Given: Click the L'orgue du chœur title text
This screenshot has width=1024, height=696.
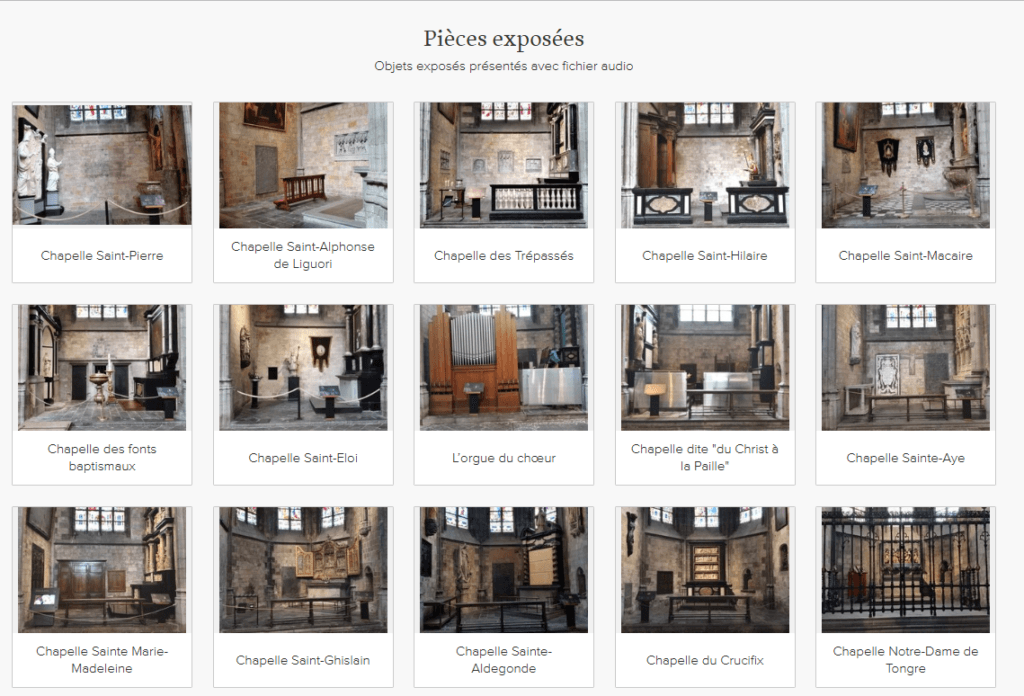Looking at the screenshot, I should pos(504,458).
